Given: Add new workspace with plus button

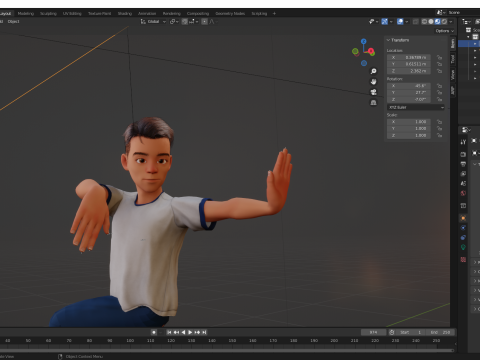Looking at the screenshot, I should coord(274,14).
